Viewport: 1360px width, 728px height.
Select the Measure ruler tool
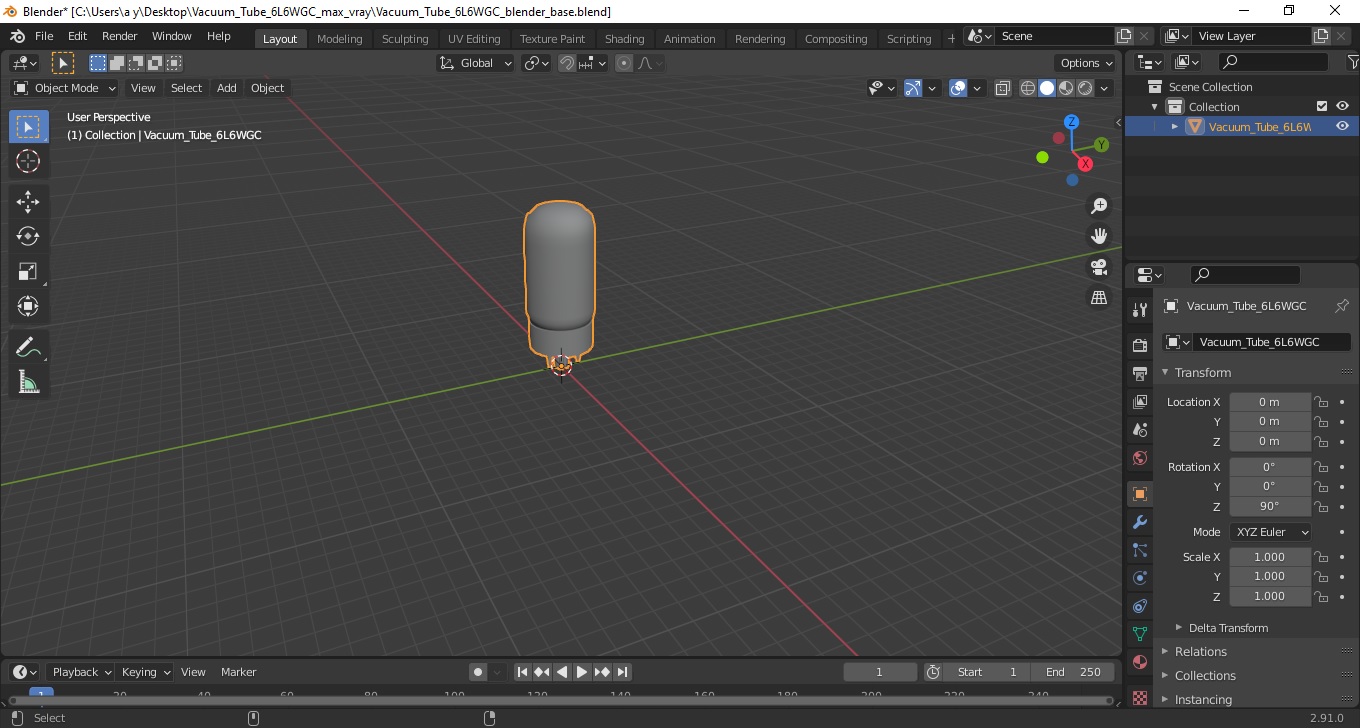[28, 382]
